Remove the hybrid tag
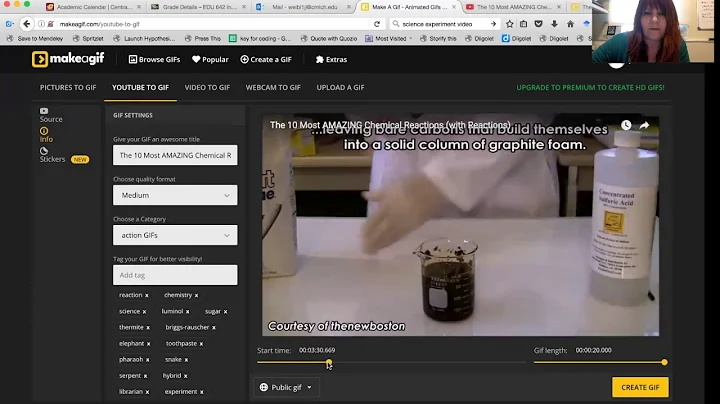Screen dimensions: 720x404 coord(186,376)
